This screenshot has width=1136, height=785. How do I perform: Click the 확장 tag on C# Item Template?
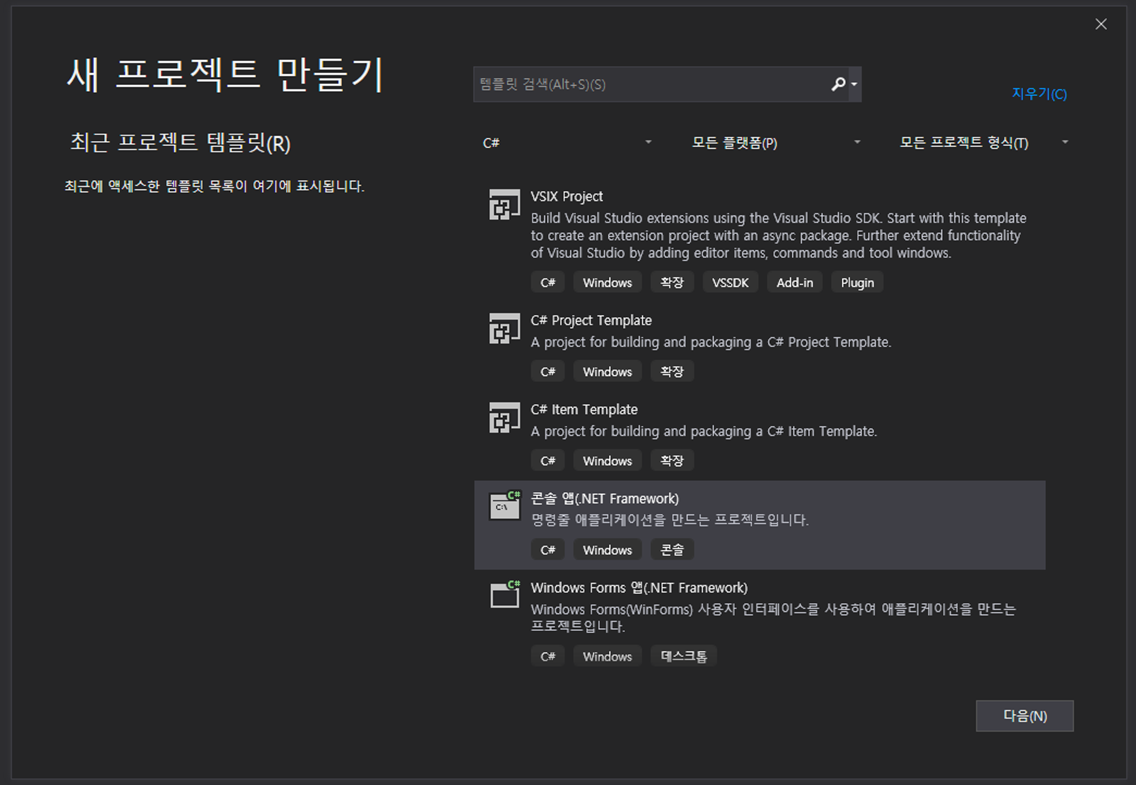tap(672, 461)
